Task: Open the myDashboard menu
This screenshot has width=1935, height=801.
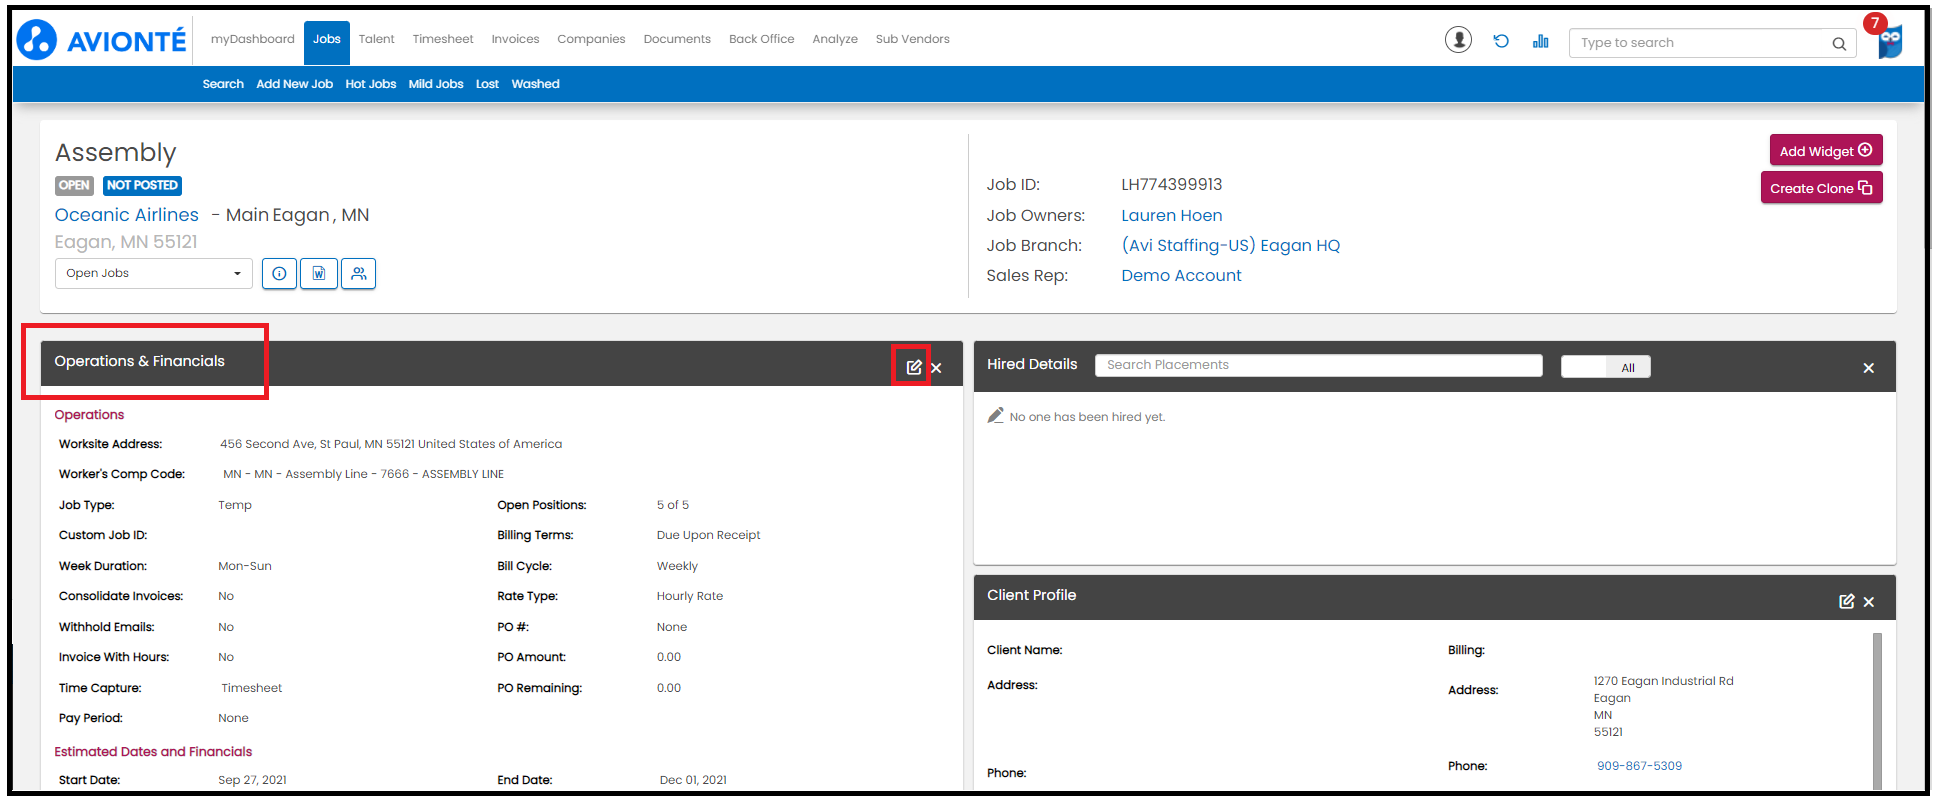Action: (x=253, y=39)
